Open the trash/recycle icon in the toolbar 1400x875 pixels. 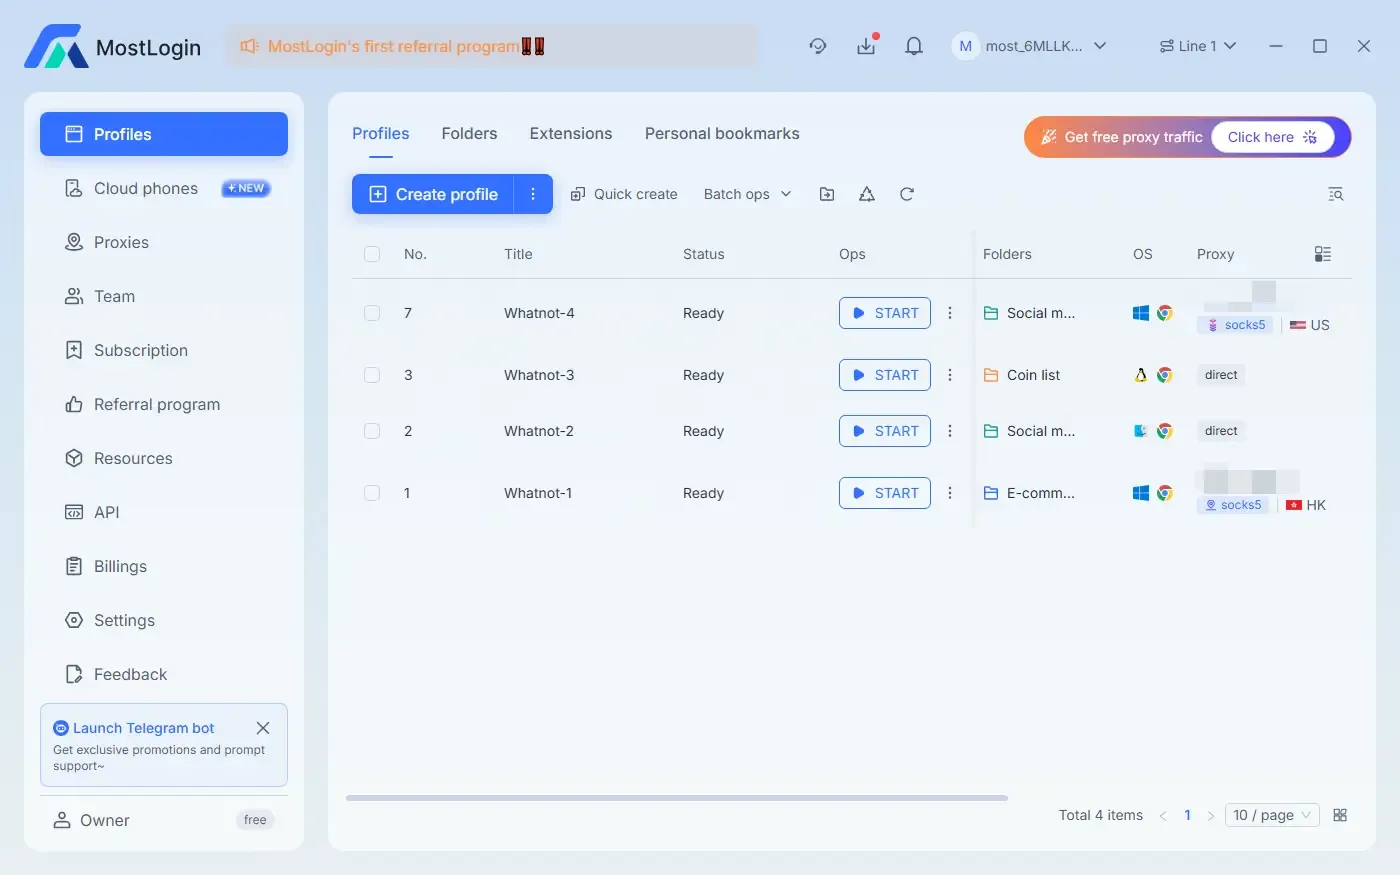(x=866, y=193)
